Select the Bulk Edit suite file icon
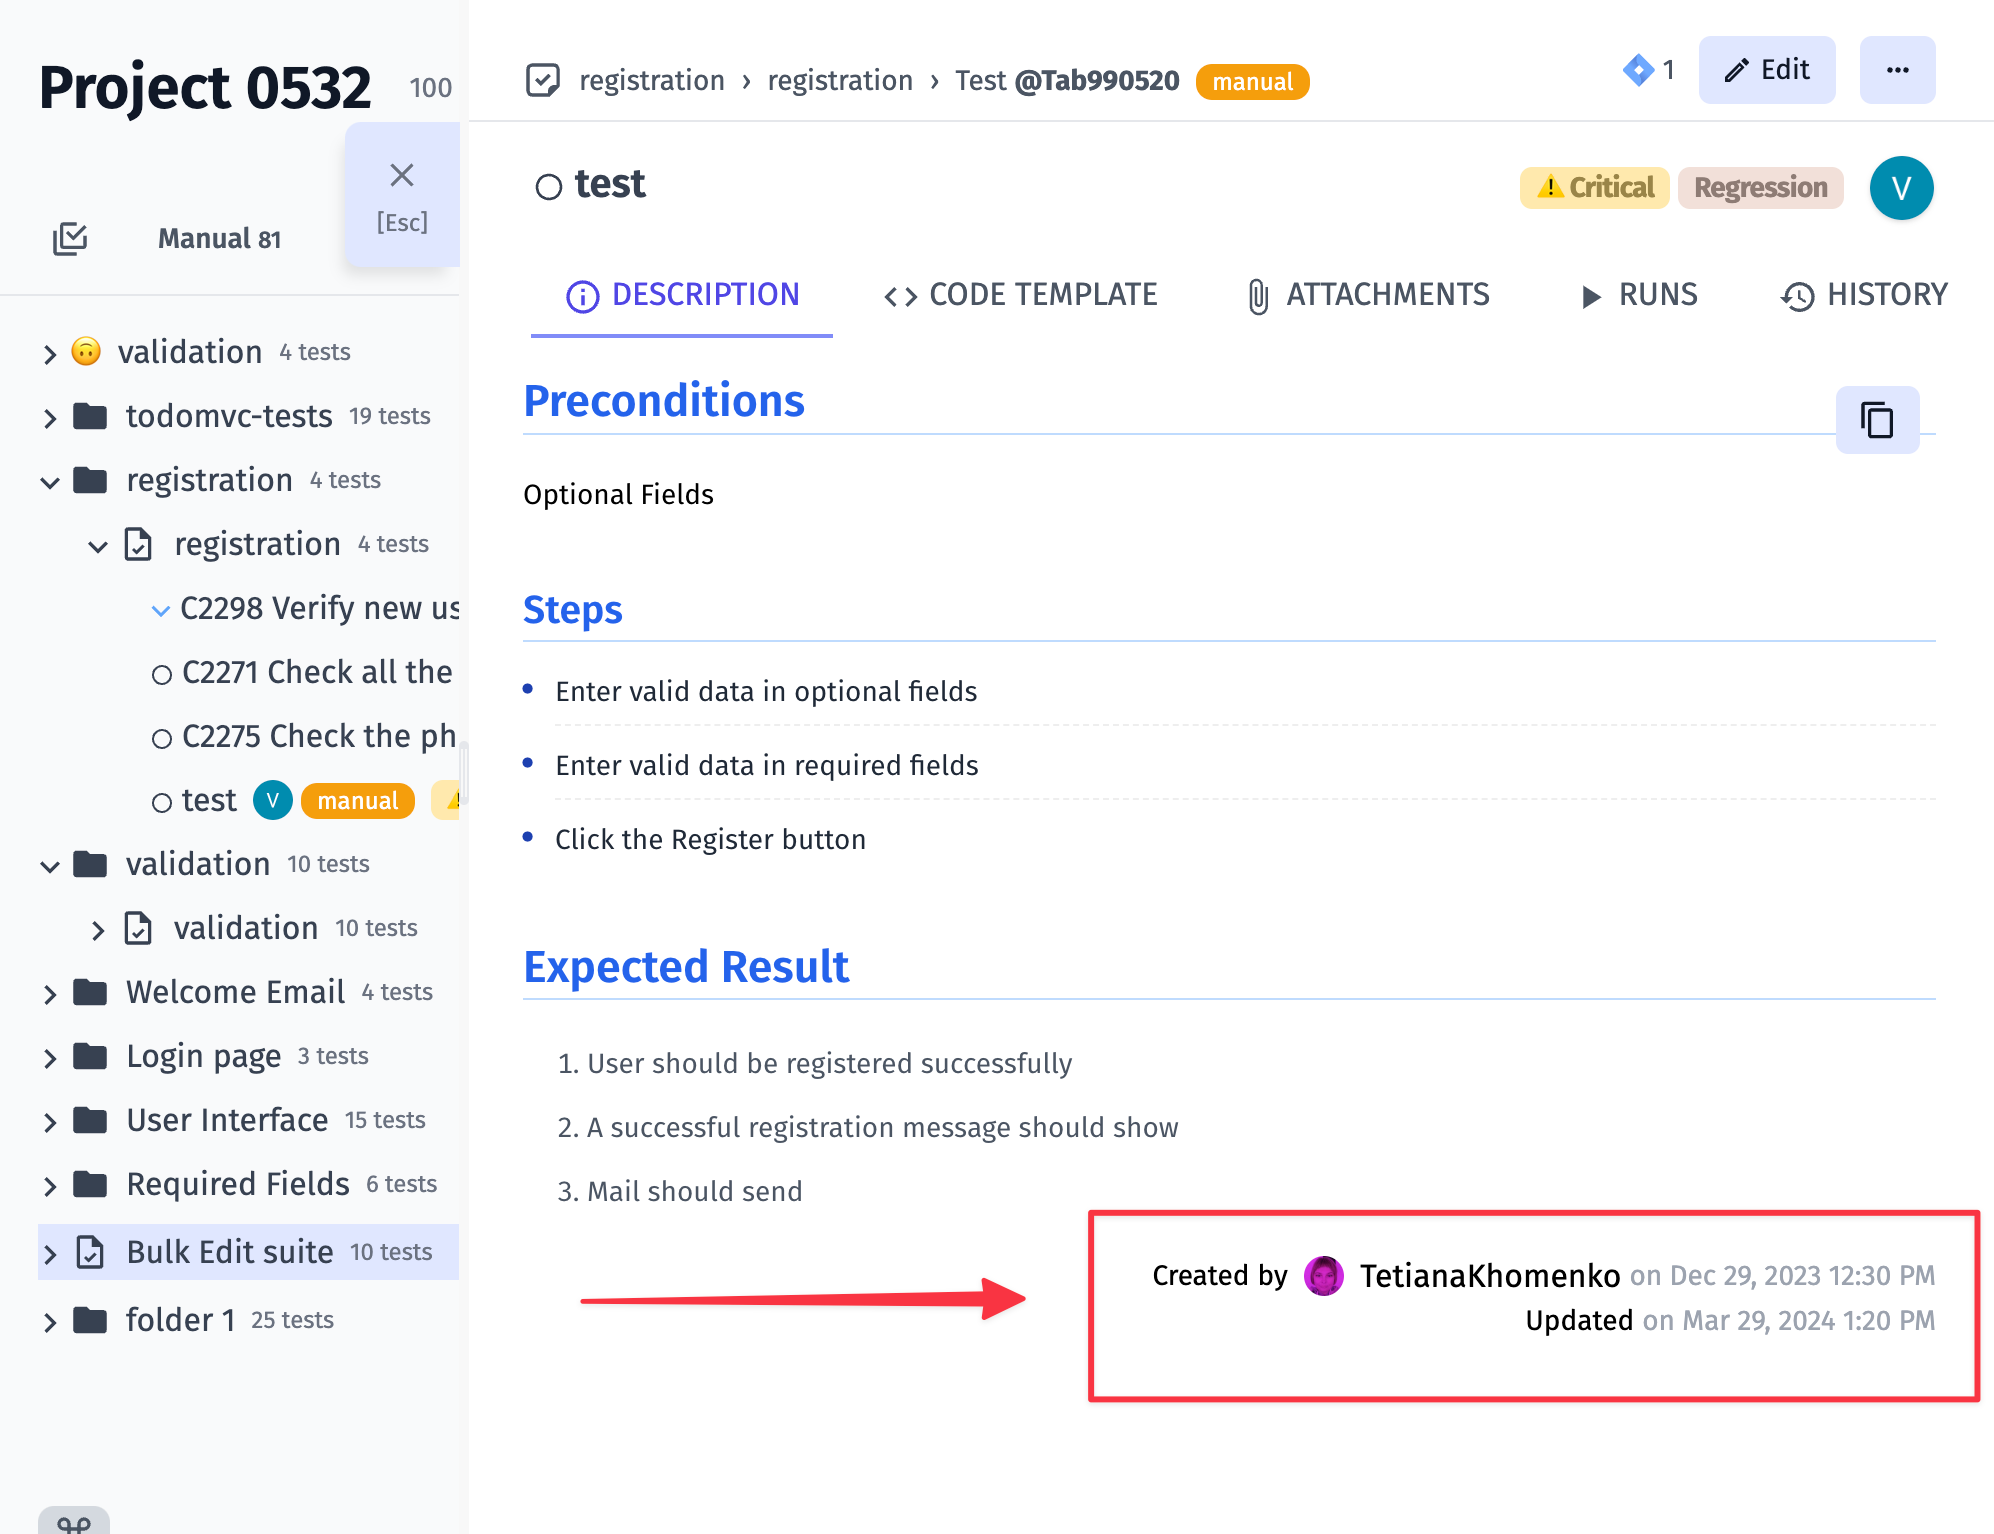1994x1534 pixels. click(91, 1252)
